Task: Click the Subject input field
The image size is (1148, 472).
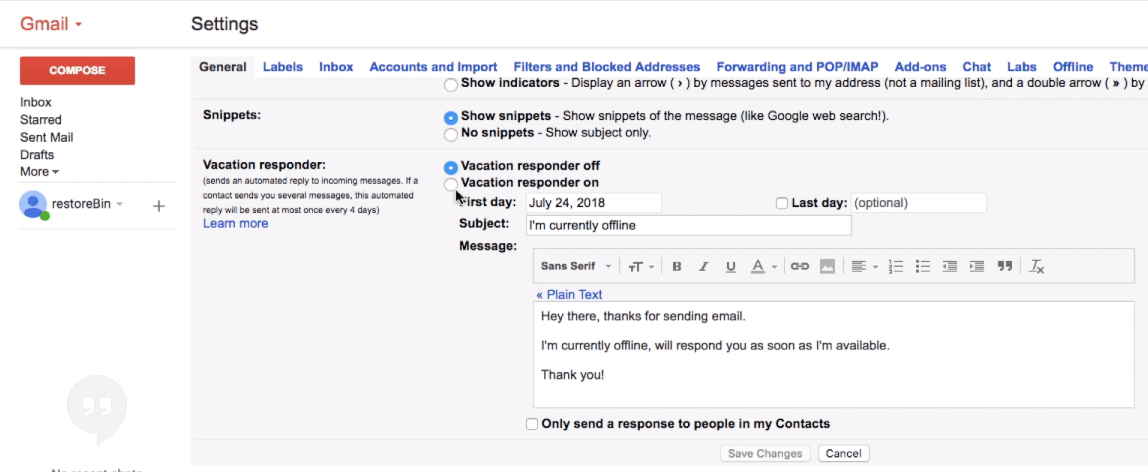Action: (689, 225)
